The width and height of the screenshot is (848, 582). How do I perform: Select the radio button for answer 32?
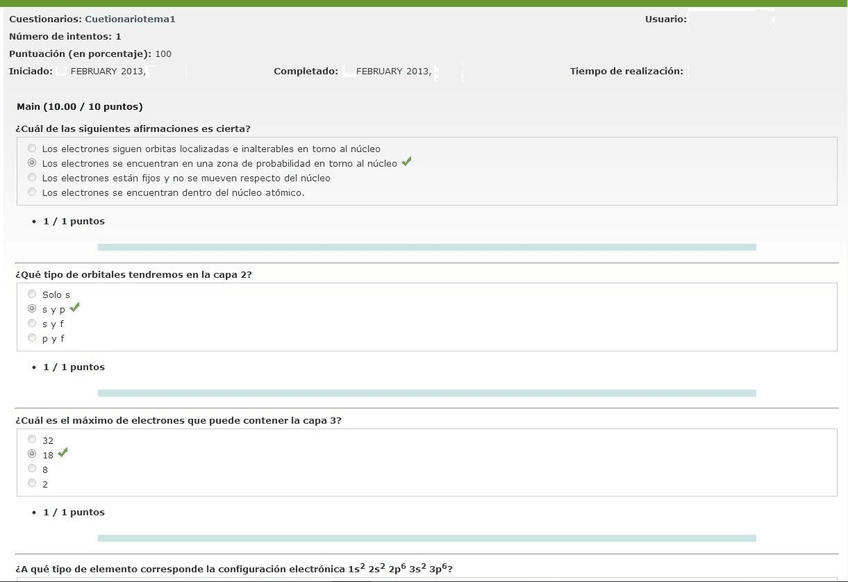pyautogui.click(x=32, y=439)
